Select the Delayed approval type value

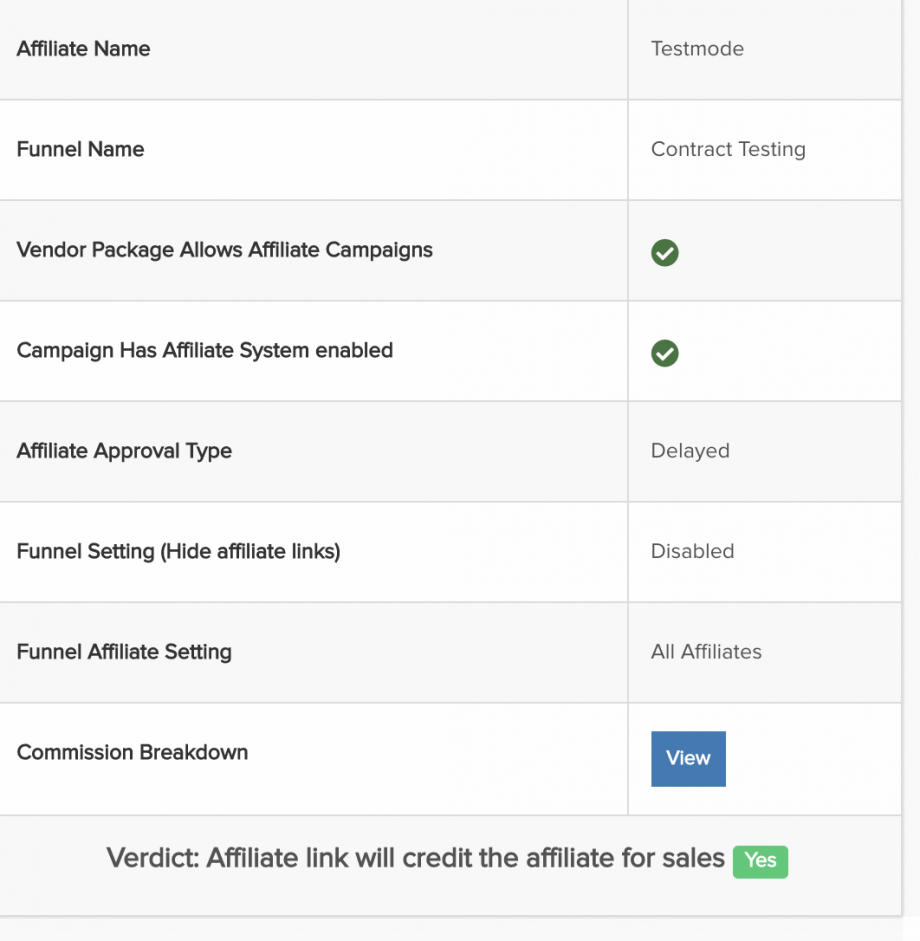tap(690, 450)
